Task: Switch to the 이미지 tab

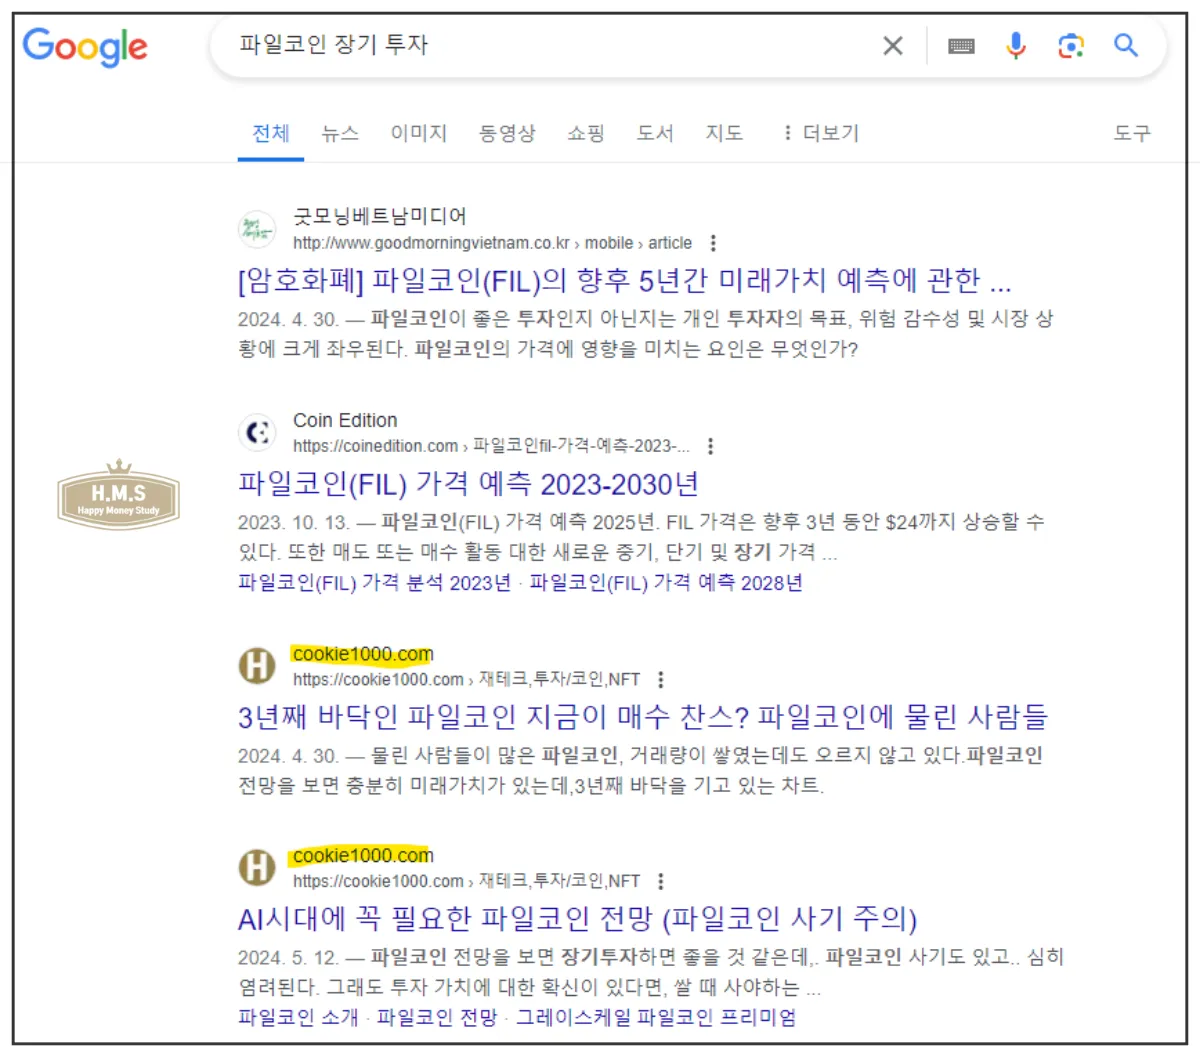Action: 418,132
